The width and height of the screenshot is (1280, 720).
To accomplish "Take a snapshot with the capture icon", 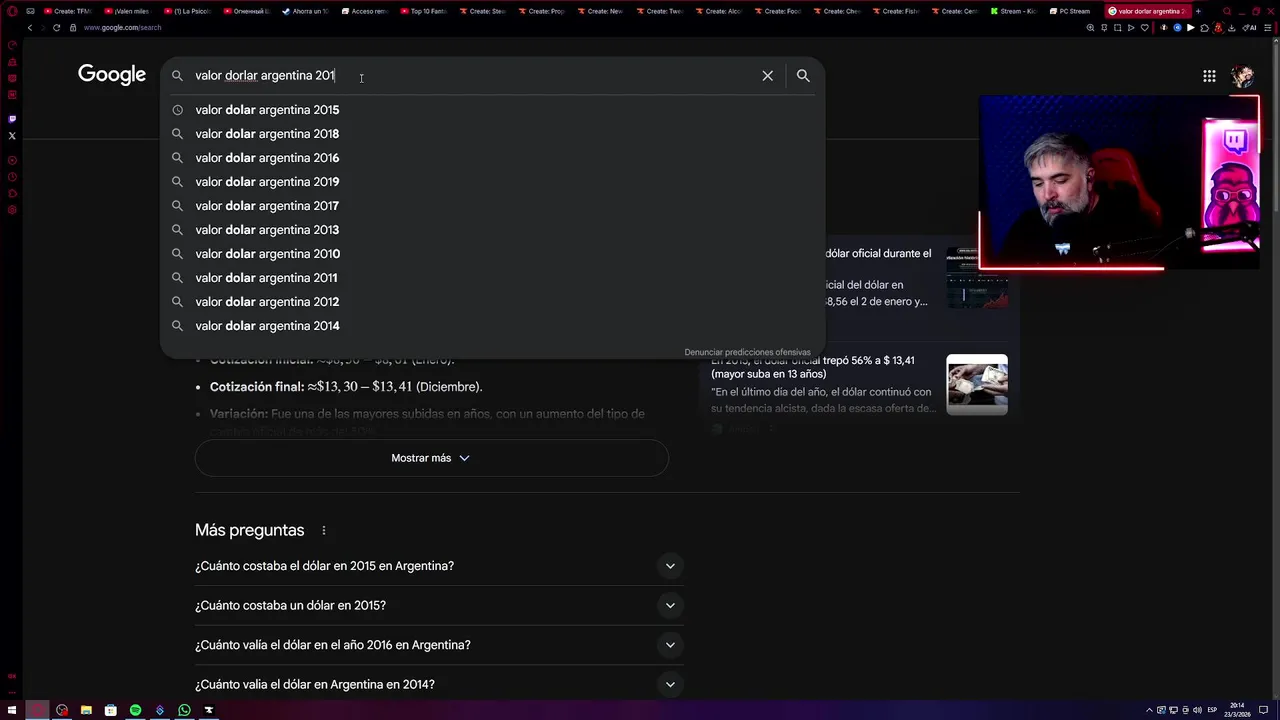I will click(x=1118, y=28).
